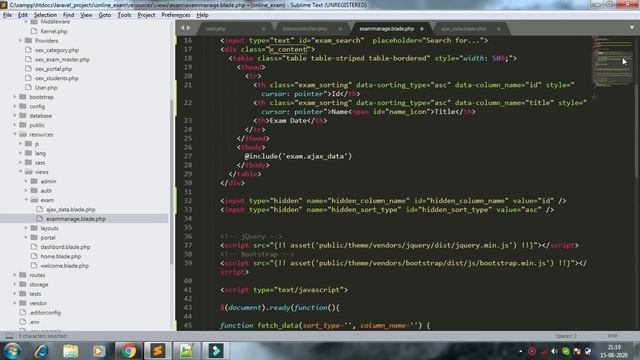
Task: Open ajax_data.blade.php in the sidebar tree
Action: 70,209
